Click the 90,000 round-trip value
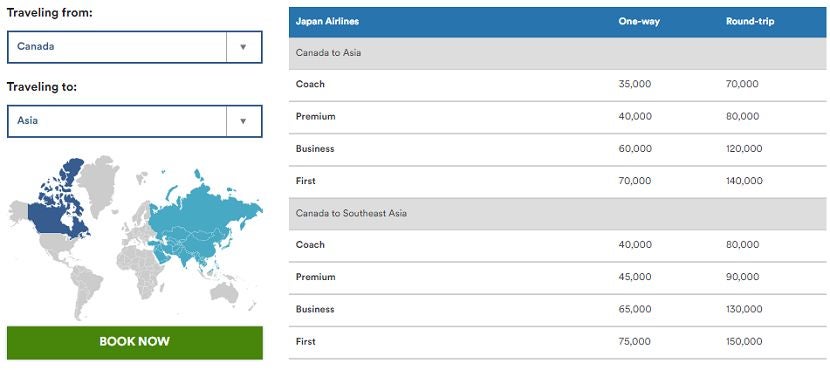The image size is (830, 370). coord(742,277)
